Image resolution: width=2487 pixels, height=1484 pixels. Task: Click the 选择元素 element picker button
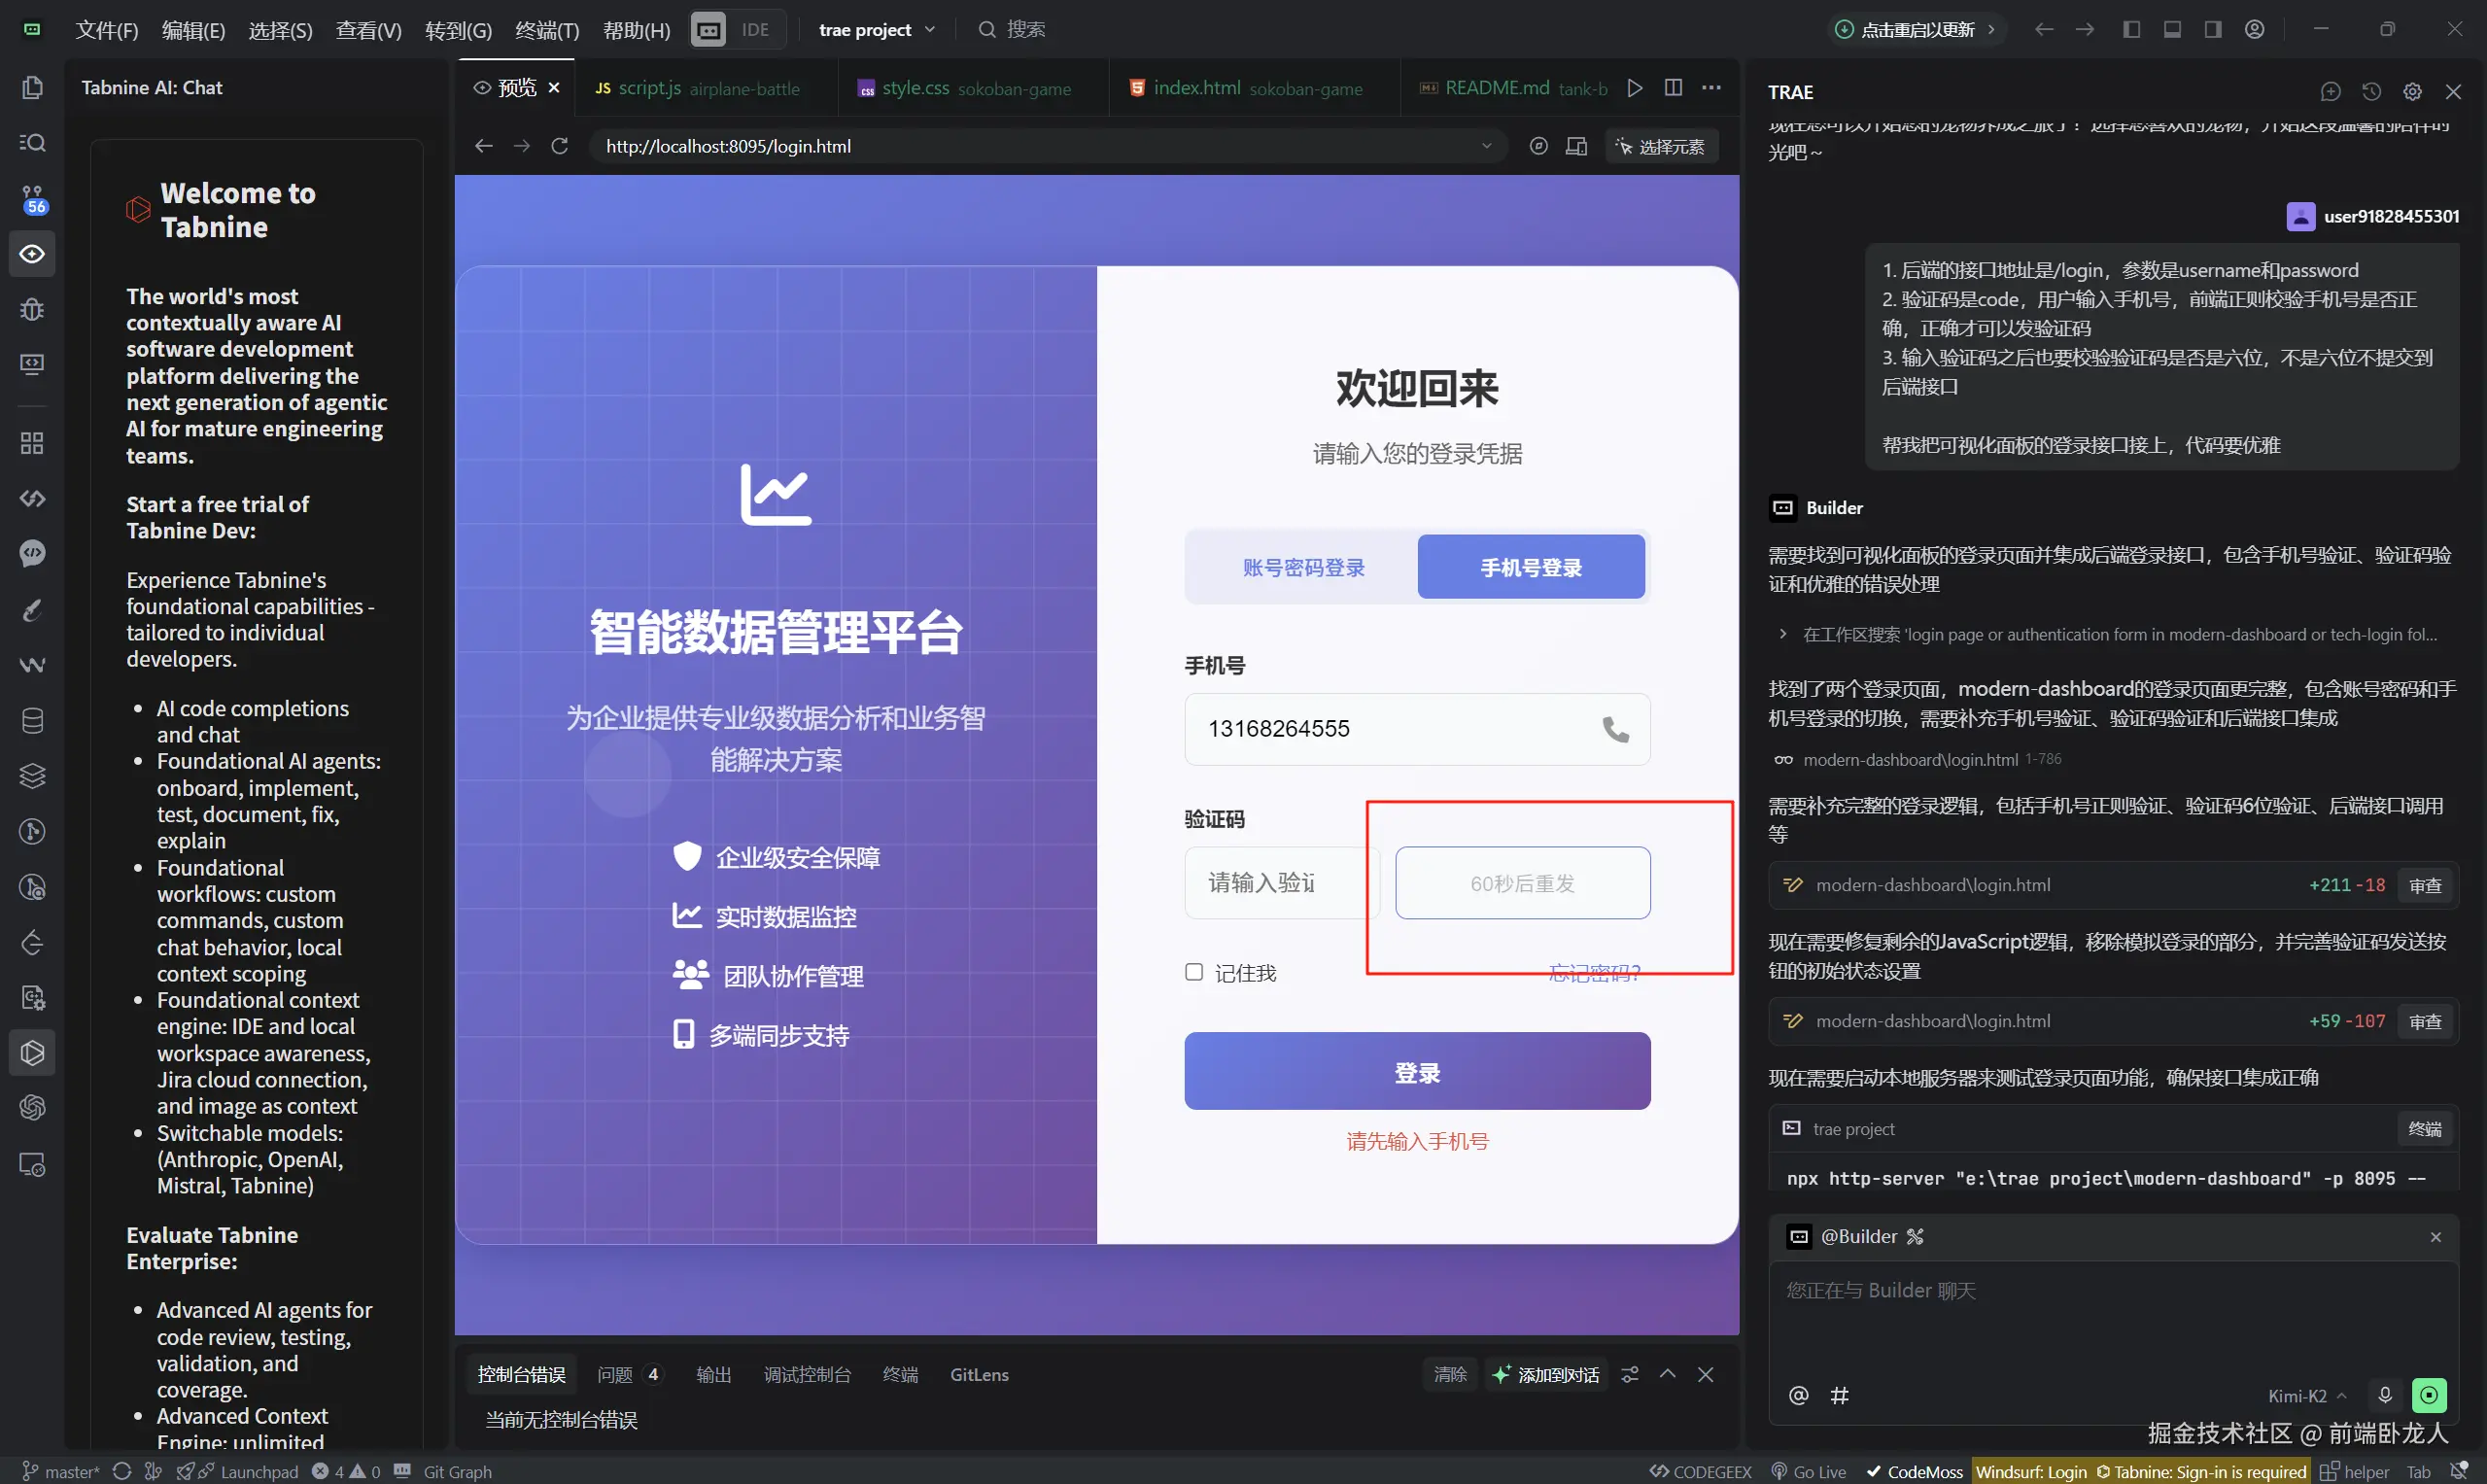(1661, 147)
